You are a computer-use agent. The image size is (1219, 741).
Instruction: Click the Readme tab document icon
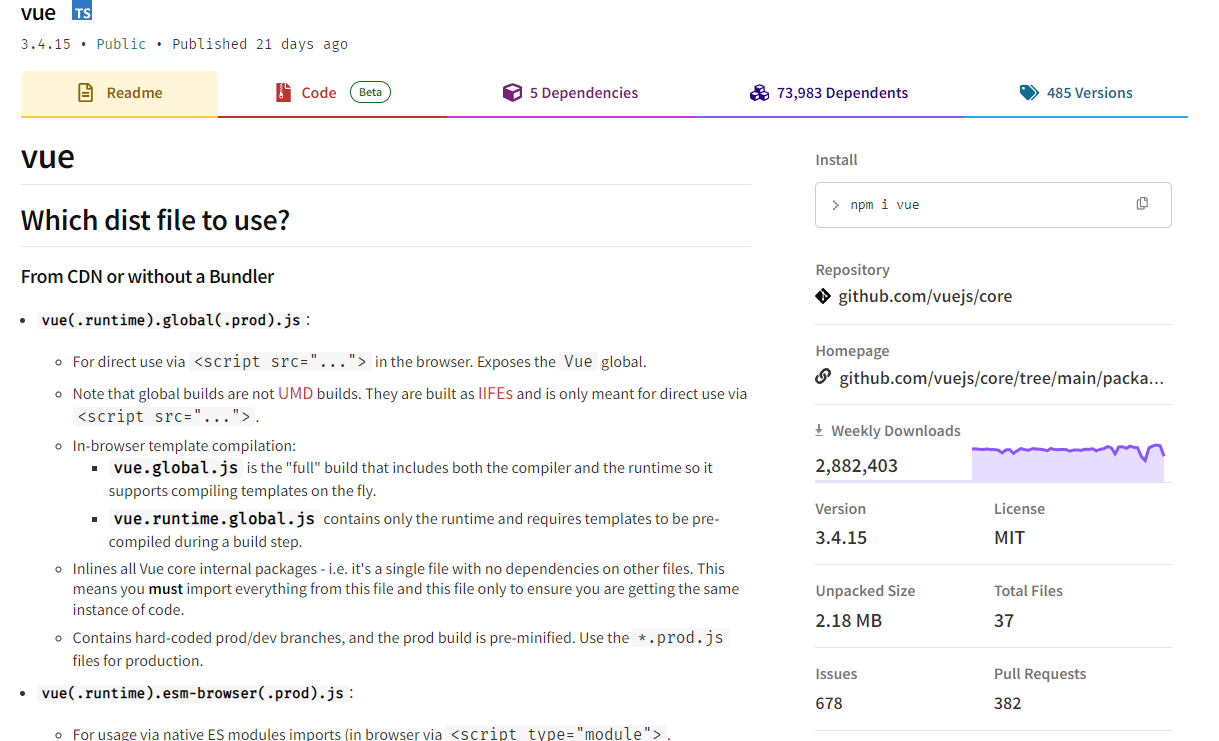click(x=87, y=93)
